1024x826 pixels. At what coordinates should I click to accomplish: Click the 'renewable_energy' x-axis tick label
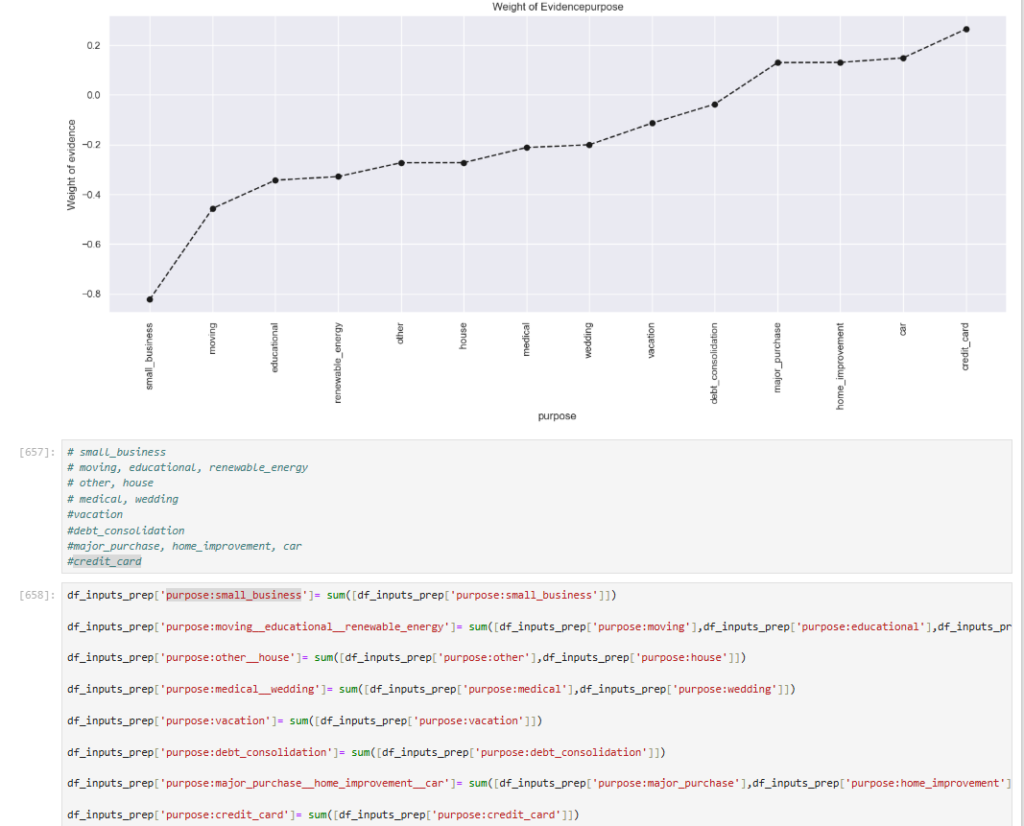coord(339,362)
